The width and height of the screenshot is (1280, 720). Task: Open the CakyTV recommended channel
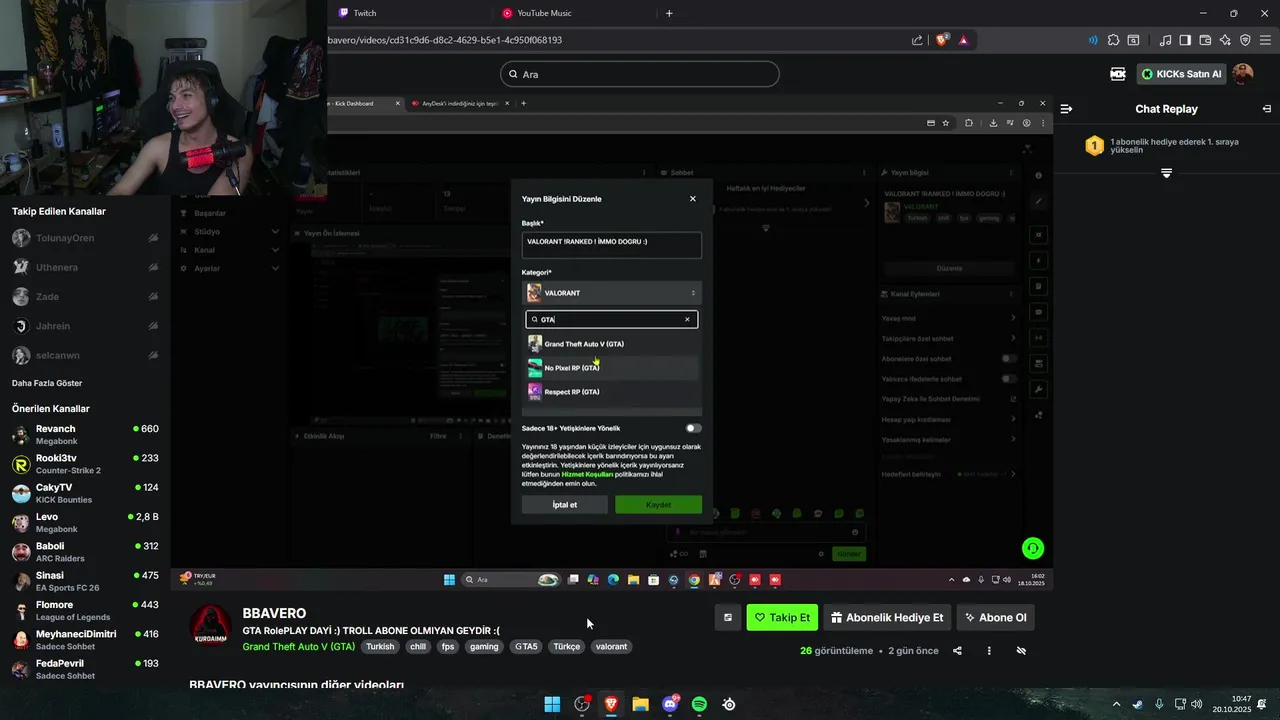(x=85, y=493)
